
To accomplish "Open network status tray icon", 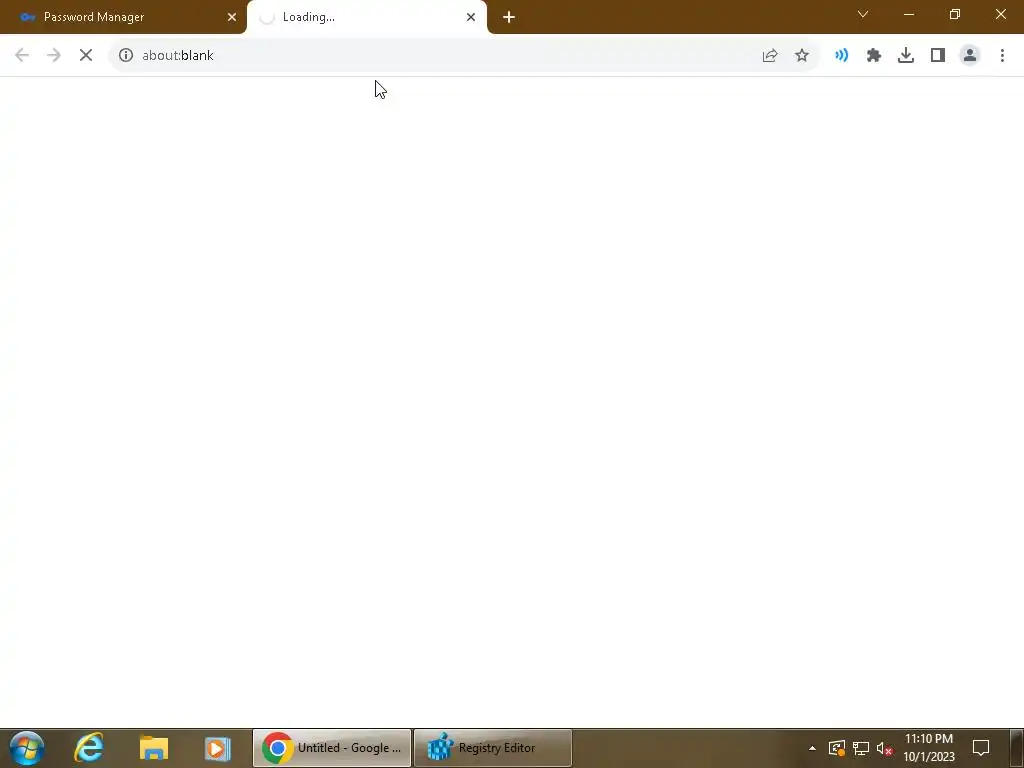I will coord(861,748).
